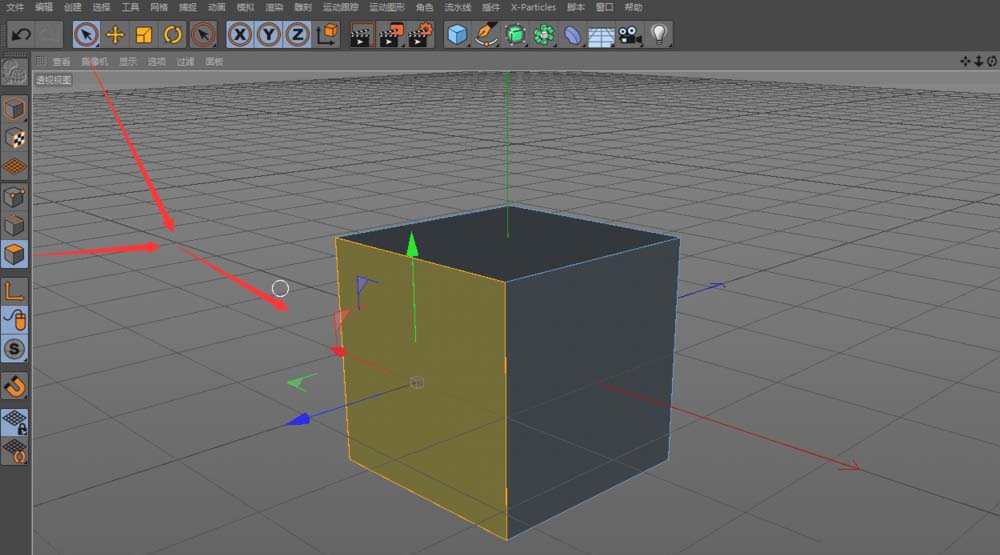The width and height of the screenshot is (1000, 555).
Task: Click the Undo arrow icon
Action: tap(20, 35)
